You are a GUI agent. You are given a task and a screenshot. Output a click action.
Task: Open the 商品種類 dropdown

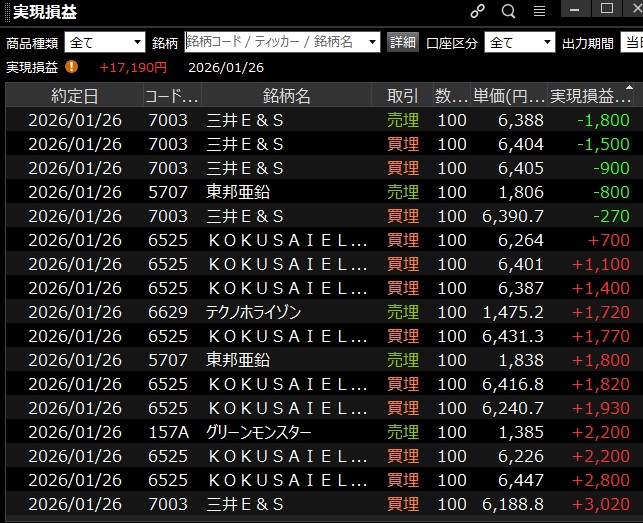click(105, 42)
